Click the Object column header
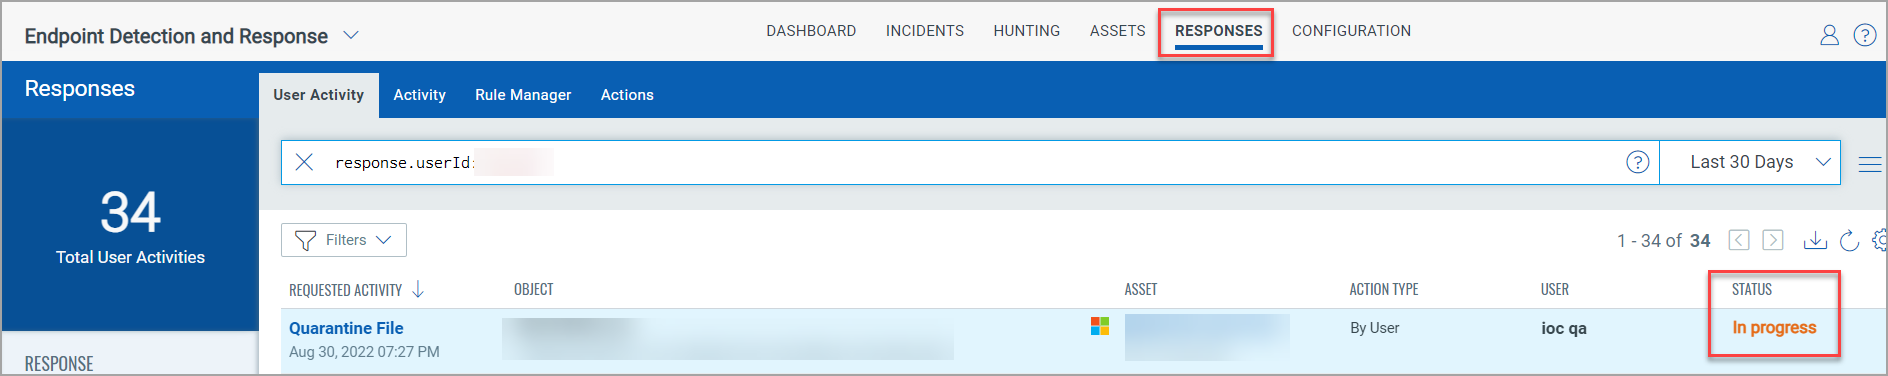The image size is (1888, 376). coord(534,289)
